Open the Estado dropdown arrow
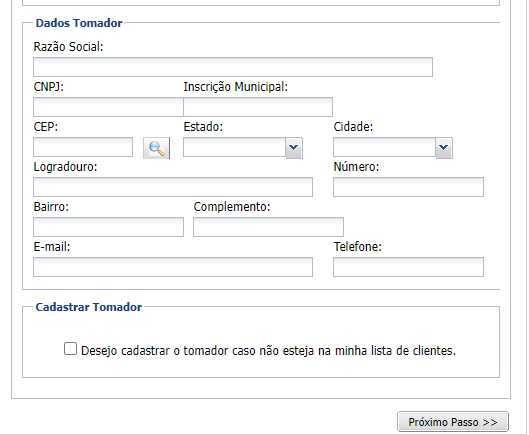 click(294, 148)
